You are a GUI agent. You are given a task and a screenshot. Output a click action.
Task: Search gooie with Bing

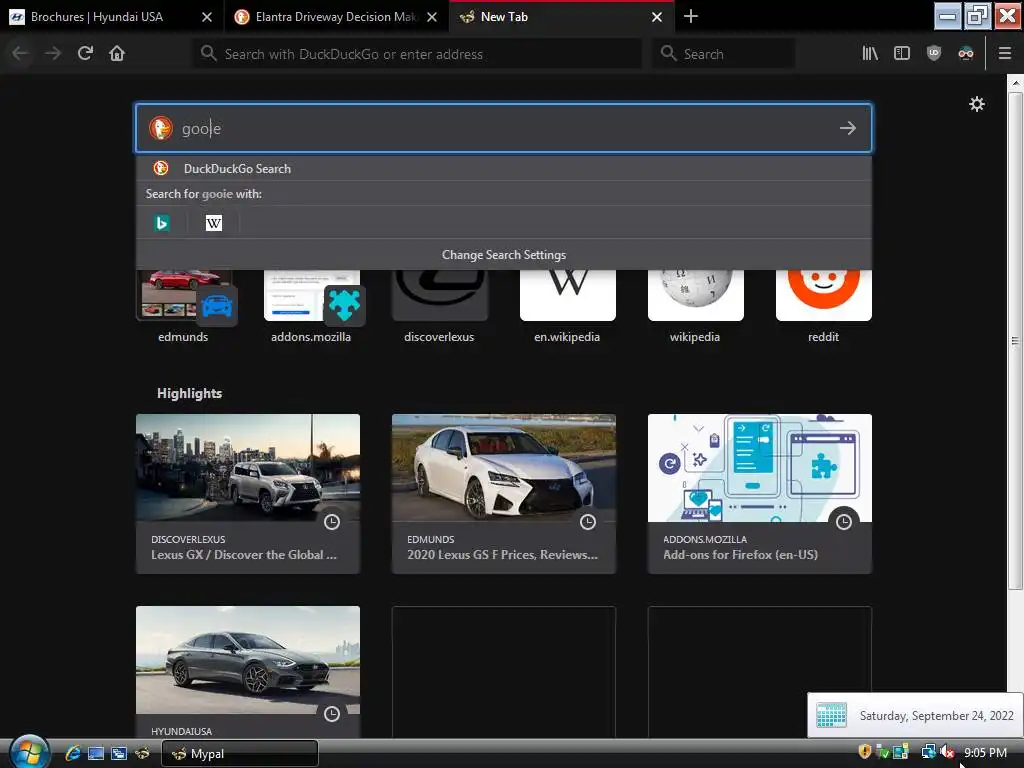pos(161,223)
